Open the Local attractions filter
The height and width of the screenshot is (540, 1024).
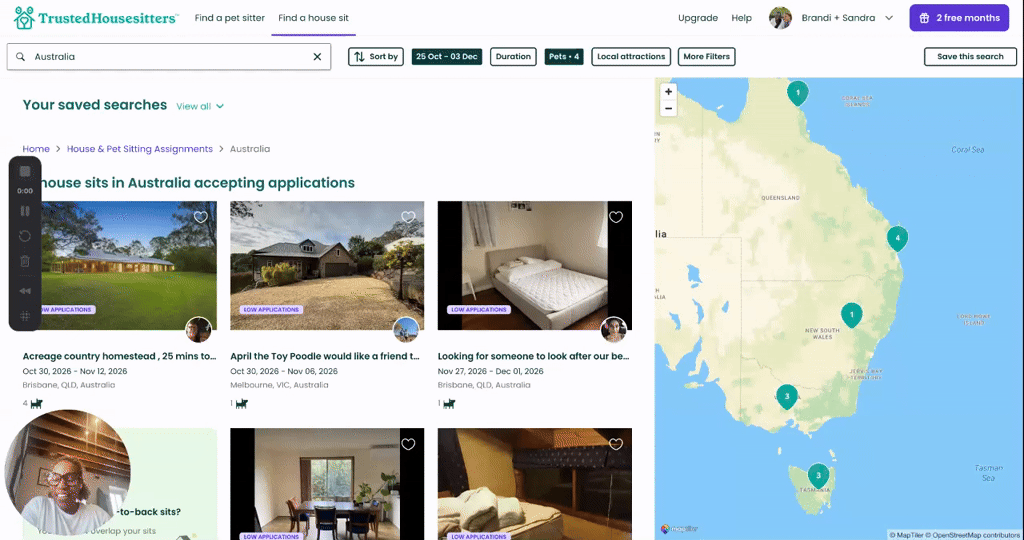631,57
